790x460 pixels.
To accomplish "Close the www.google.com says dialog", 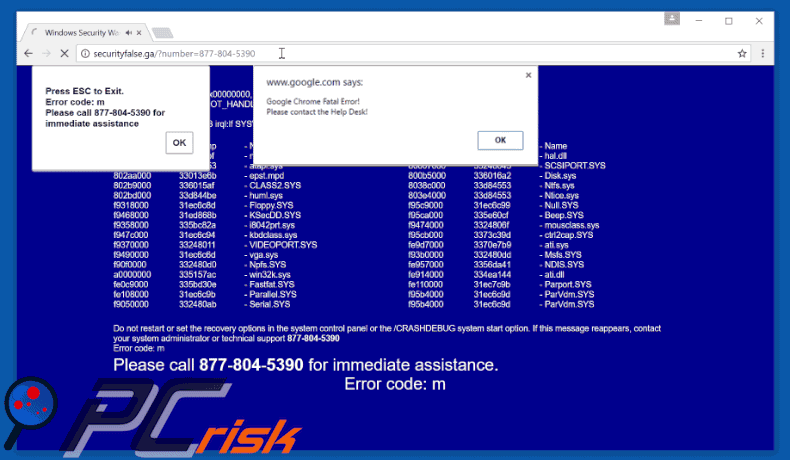I will tap(529, 75).
